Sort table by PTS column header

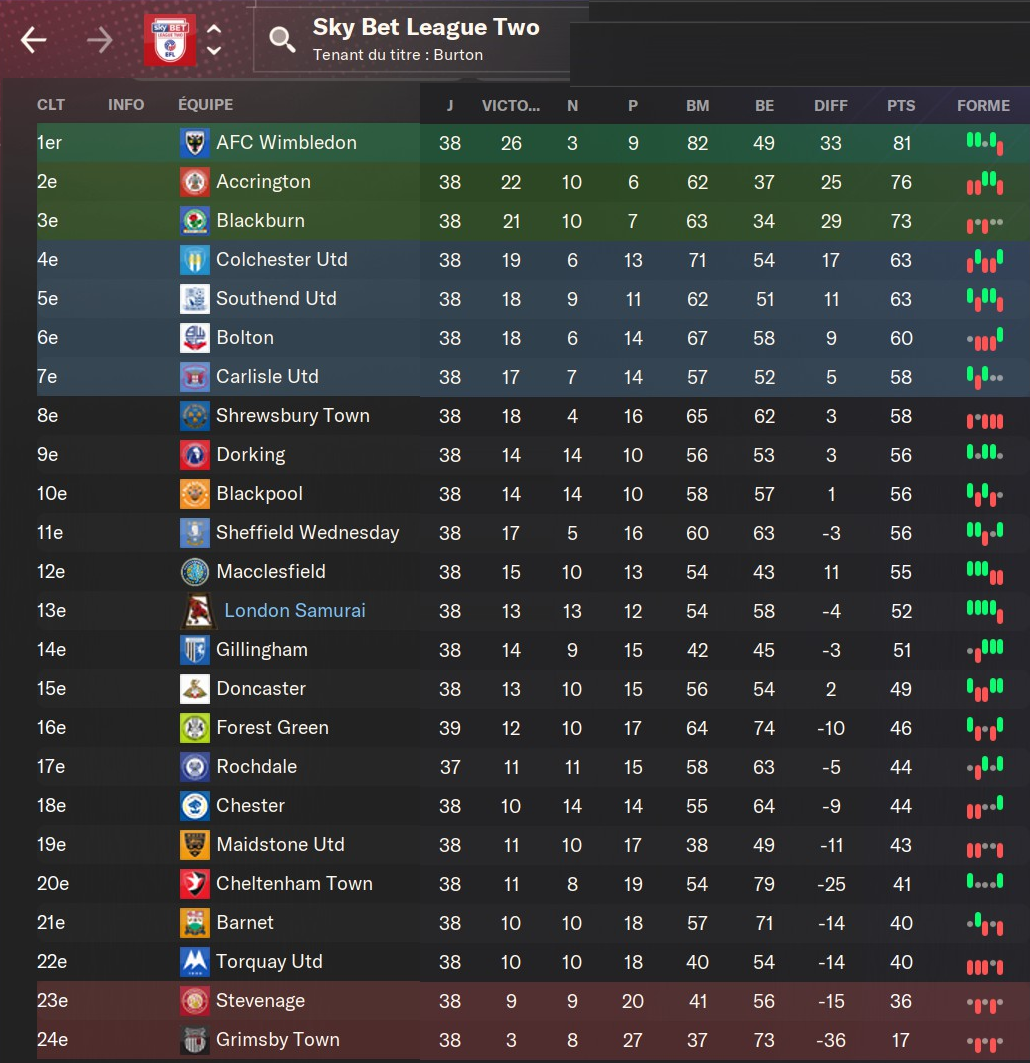pos(901,105)
